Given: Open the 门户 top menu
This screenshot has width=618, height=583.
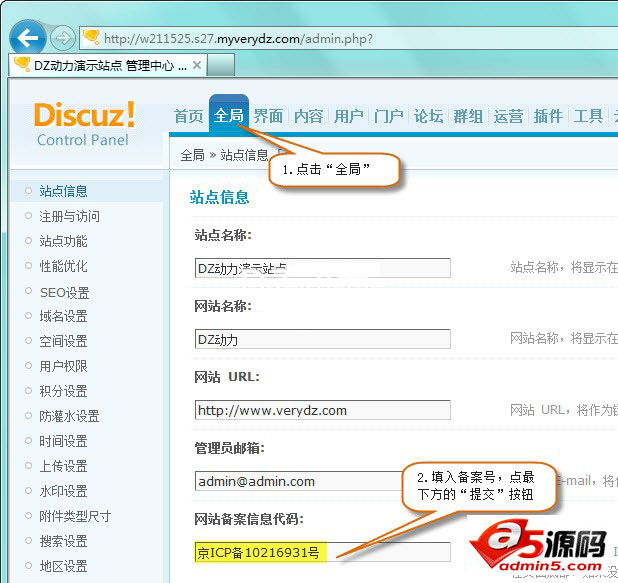Looking at the screenshot, I should [x=389, y=116].
